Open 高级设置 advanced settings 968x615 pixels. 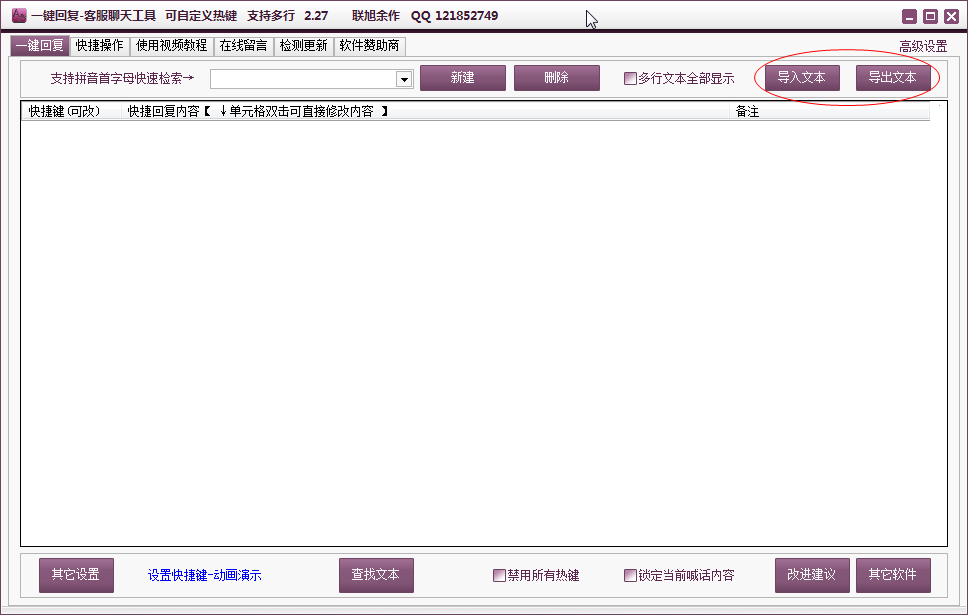point(923,46)
